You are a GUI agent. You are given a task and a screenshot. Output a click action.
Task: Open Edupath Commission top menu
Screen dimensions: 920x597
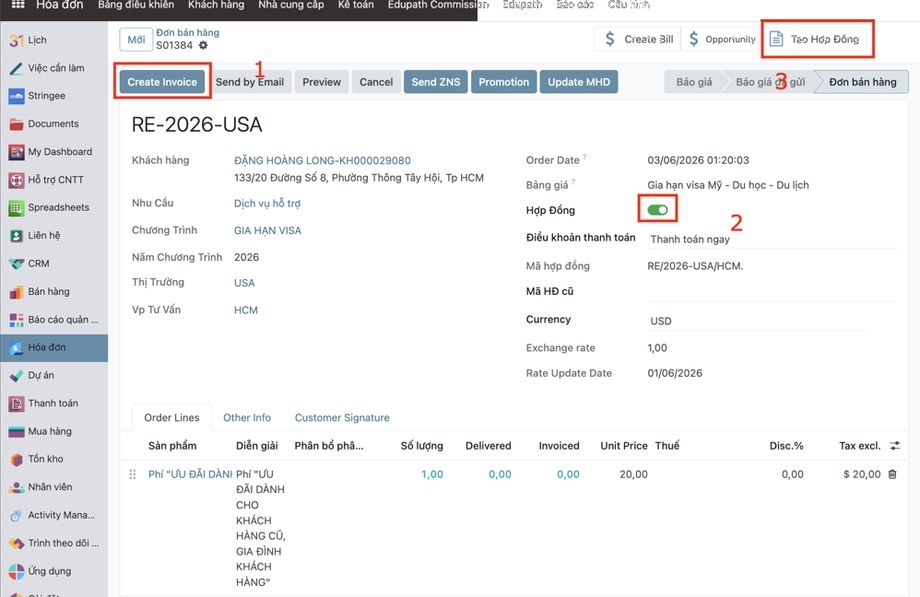point(438,5)
